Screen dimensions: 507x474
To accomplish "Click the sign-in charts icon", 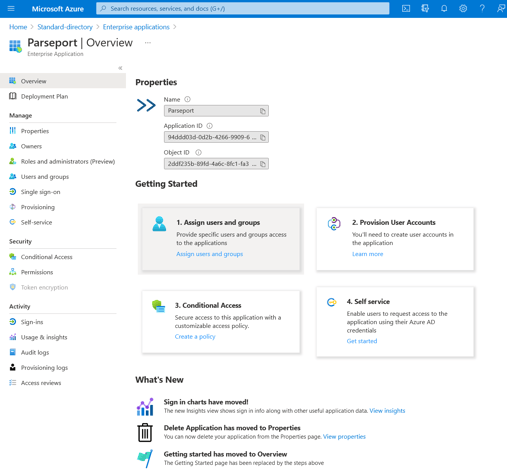I will (x=145, y=407).
